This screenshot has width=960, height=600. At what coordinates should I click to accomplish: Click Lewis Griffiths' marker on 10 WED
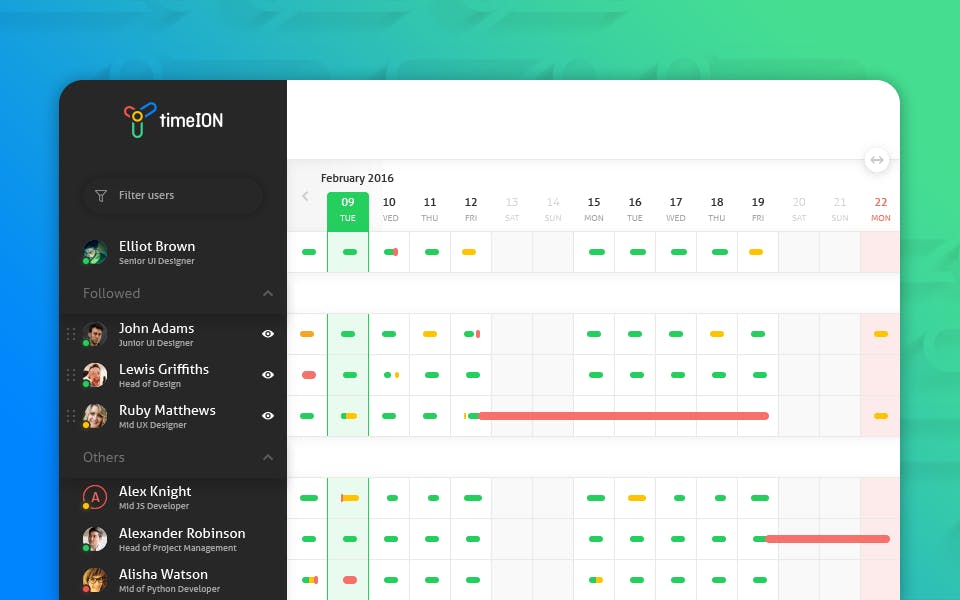391,375
